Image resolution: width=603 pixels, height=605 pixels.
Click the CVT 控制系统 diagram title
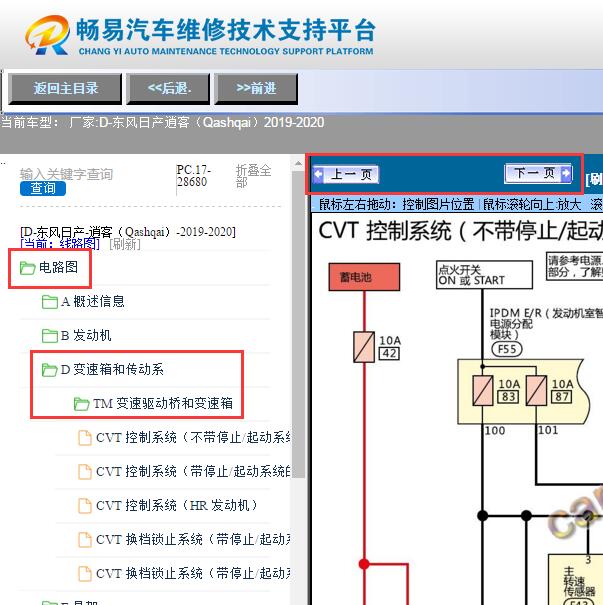[x=461, y=231]
